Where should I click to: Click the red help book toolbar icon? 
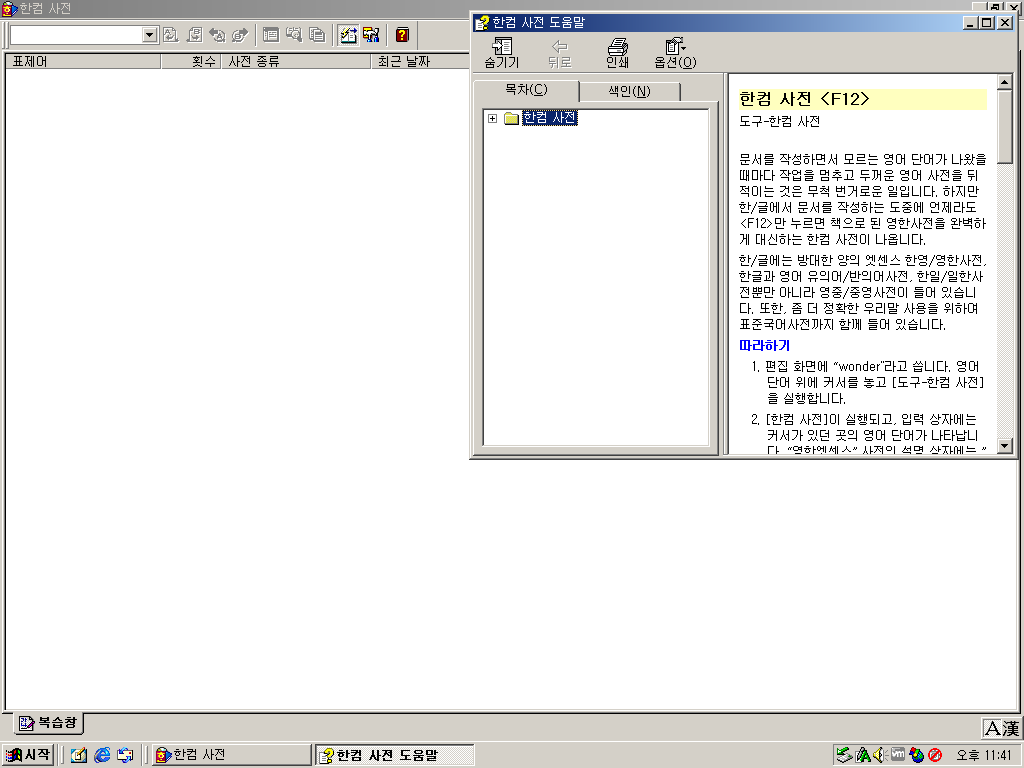[402, 35]
